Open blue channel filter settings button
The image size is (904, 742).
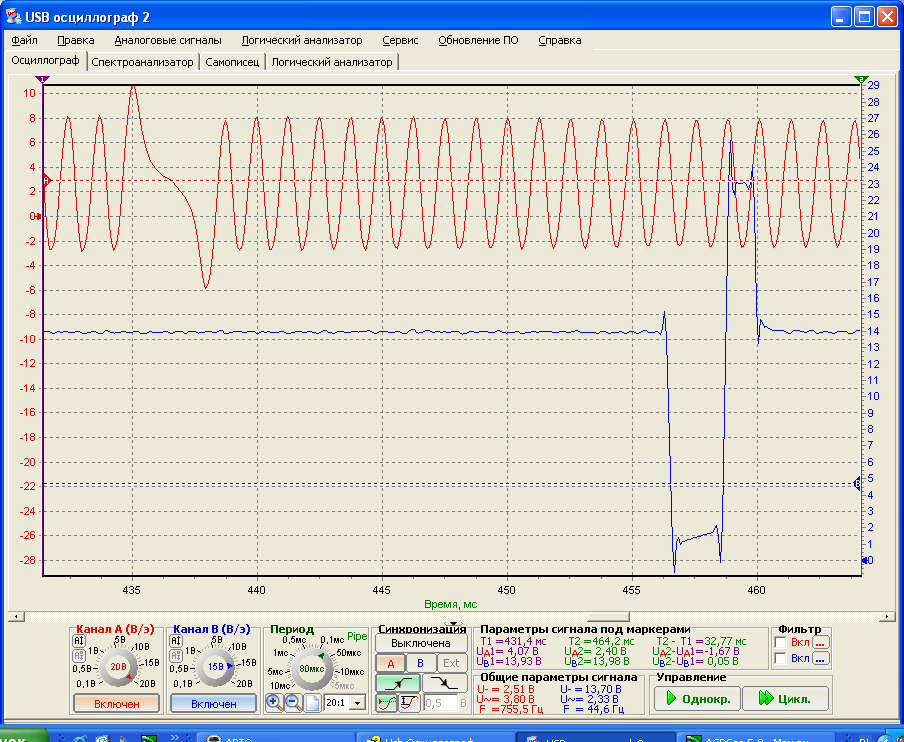point(820,658)
